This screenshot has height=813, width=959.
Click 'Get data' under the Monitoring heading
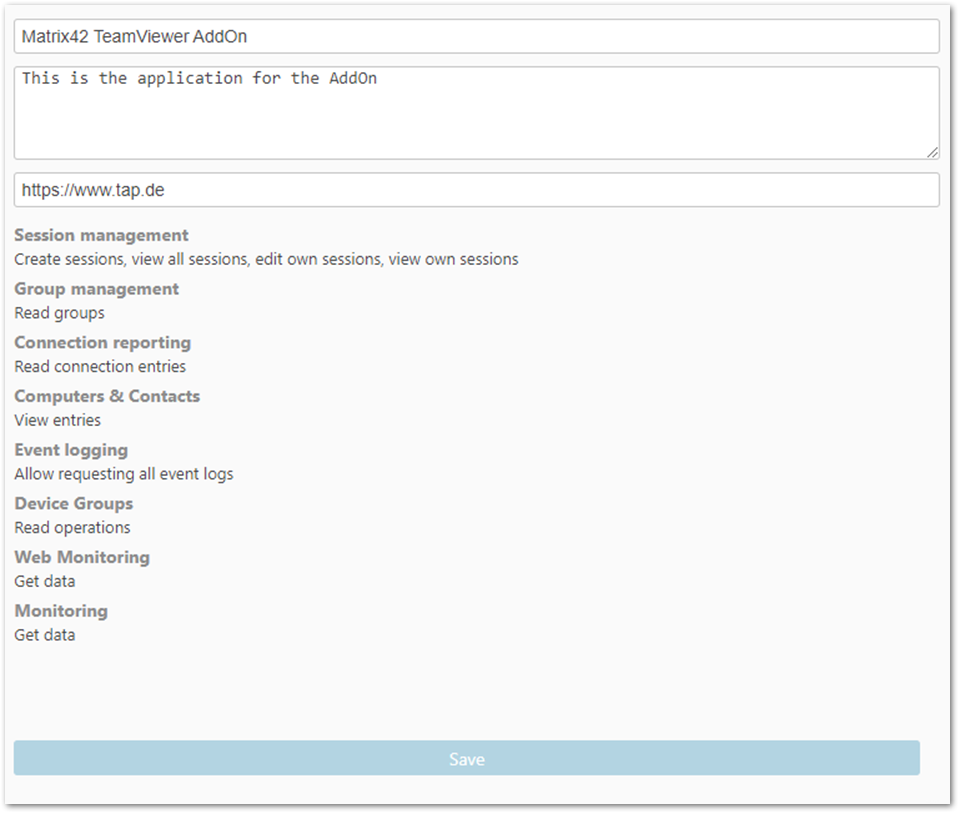(45, 636)
